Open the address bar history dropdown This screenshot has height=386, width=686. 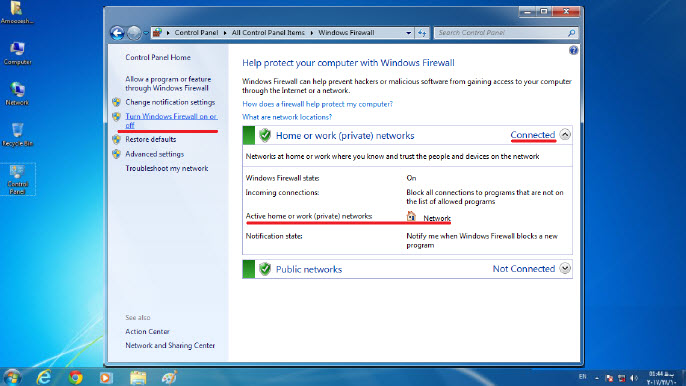point(409,33)
